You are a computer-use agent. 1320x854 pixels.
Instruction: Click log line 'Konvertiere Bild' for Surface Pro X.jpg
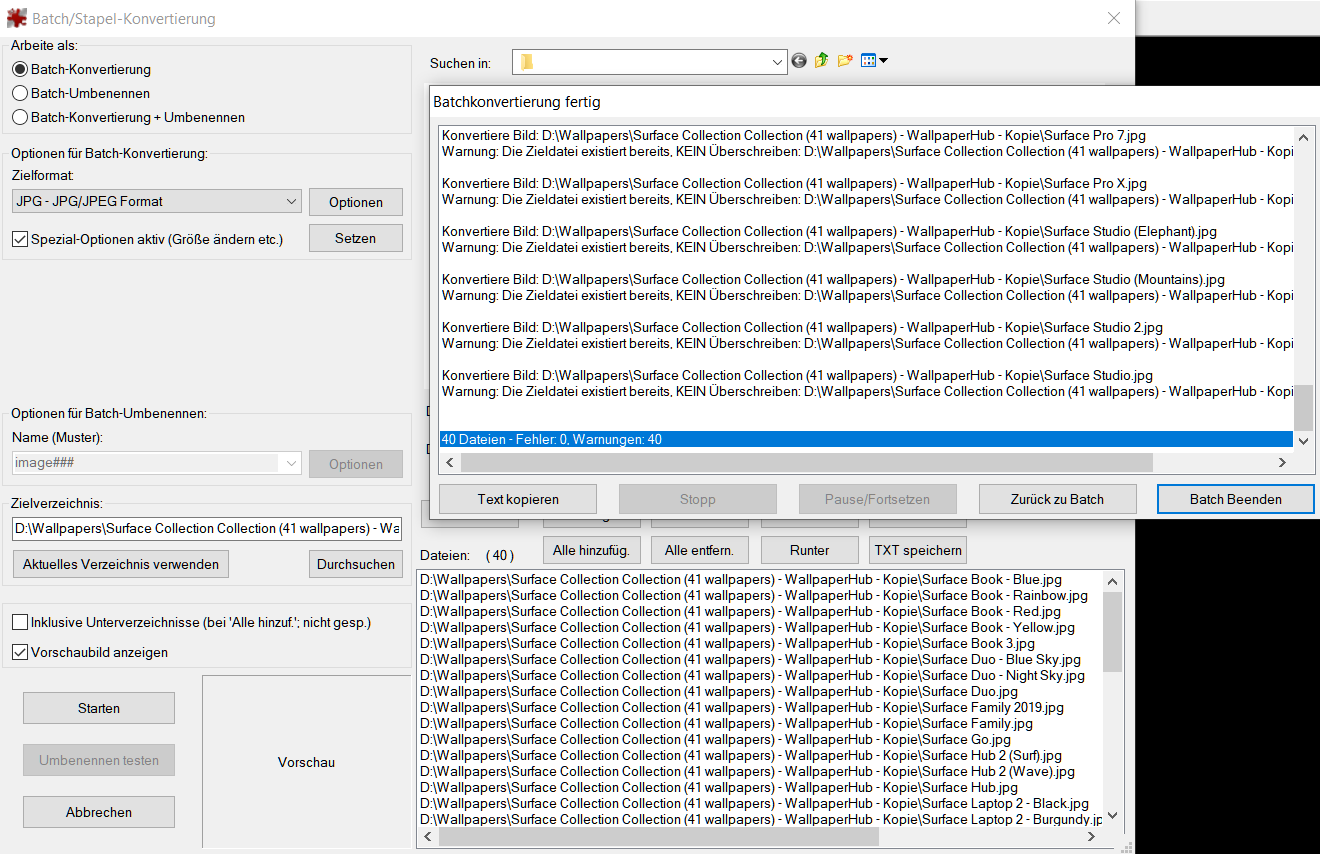tap(794, 183)
